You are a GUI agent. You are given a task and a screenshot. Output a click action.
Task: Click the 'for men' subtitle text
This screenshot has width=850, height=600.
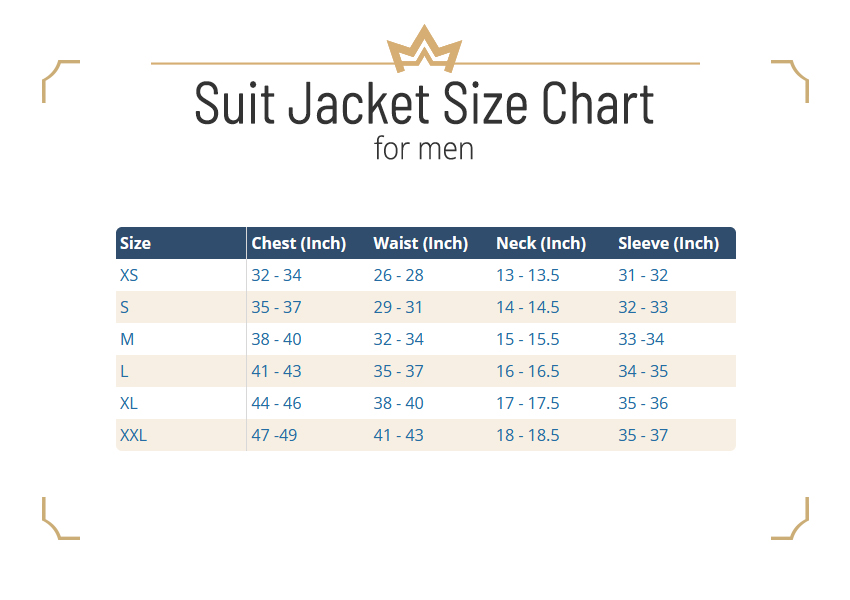[424, 149]
